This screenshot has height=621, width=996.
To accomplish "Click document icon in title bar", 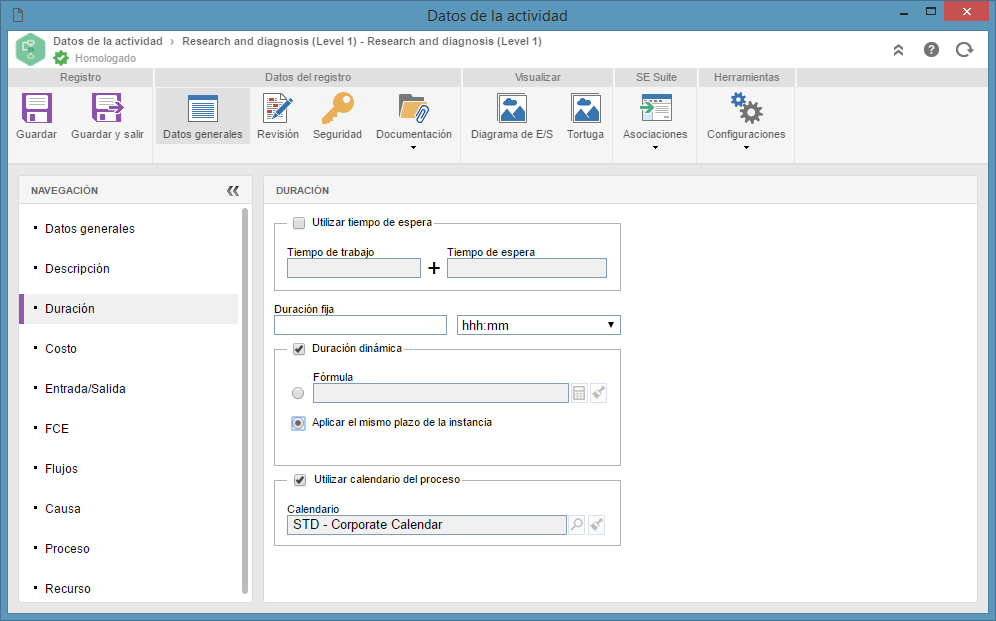I will 18,15.
